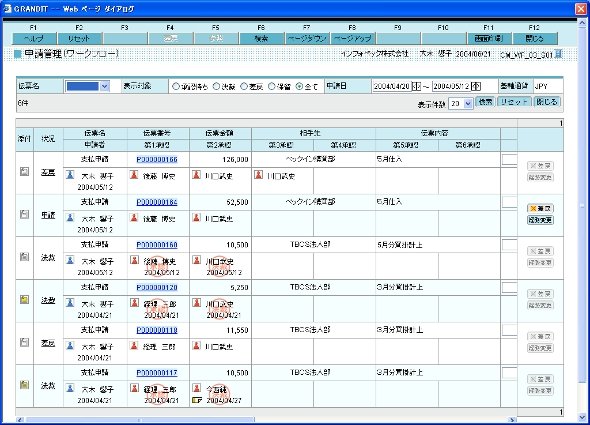Open attachment icon for voucher P000000166
This screenshot has width=590, height=425.
tap(24, 172)
